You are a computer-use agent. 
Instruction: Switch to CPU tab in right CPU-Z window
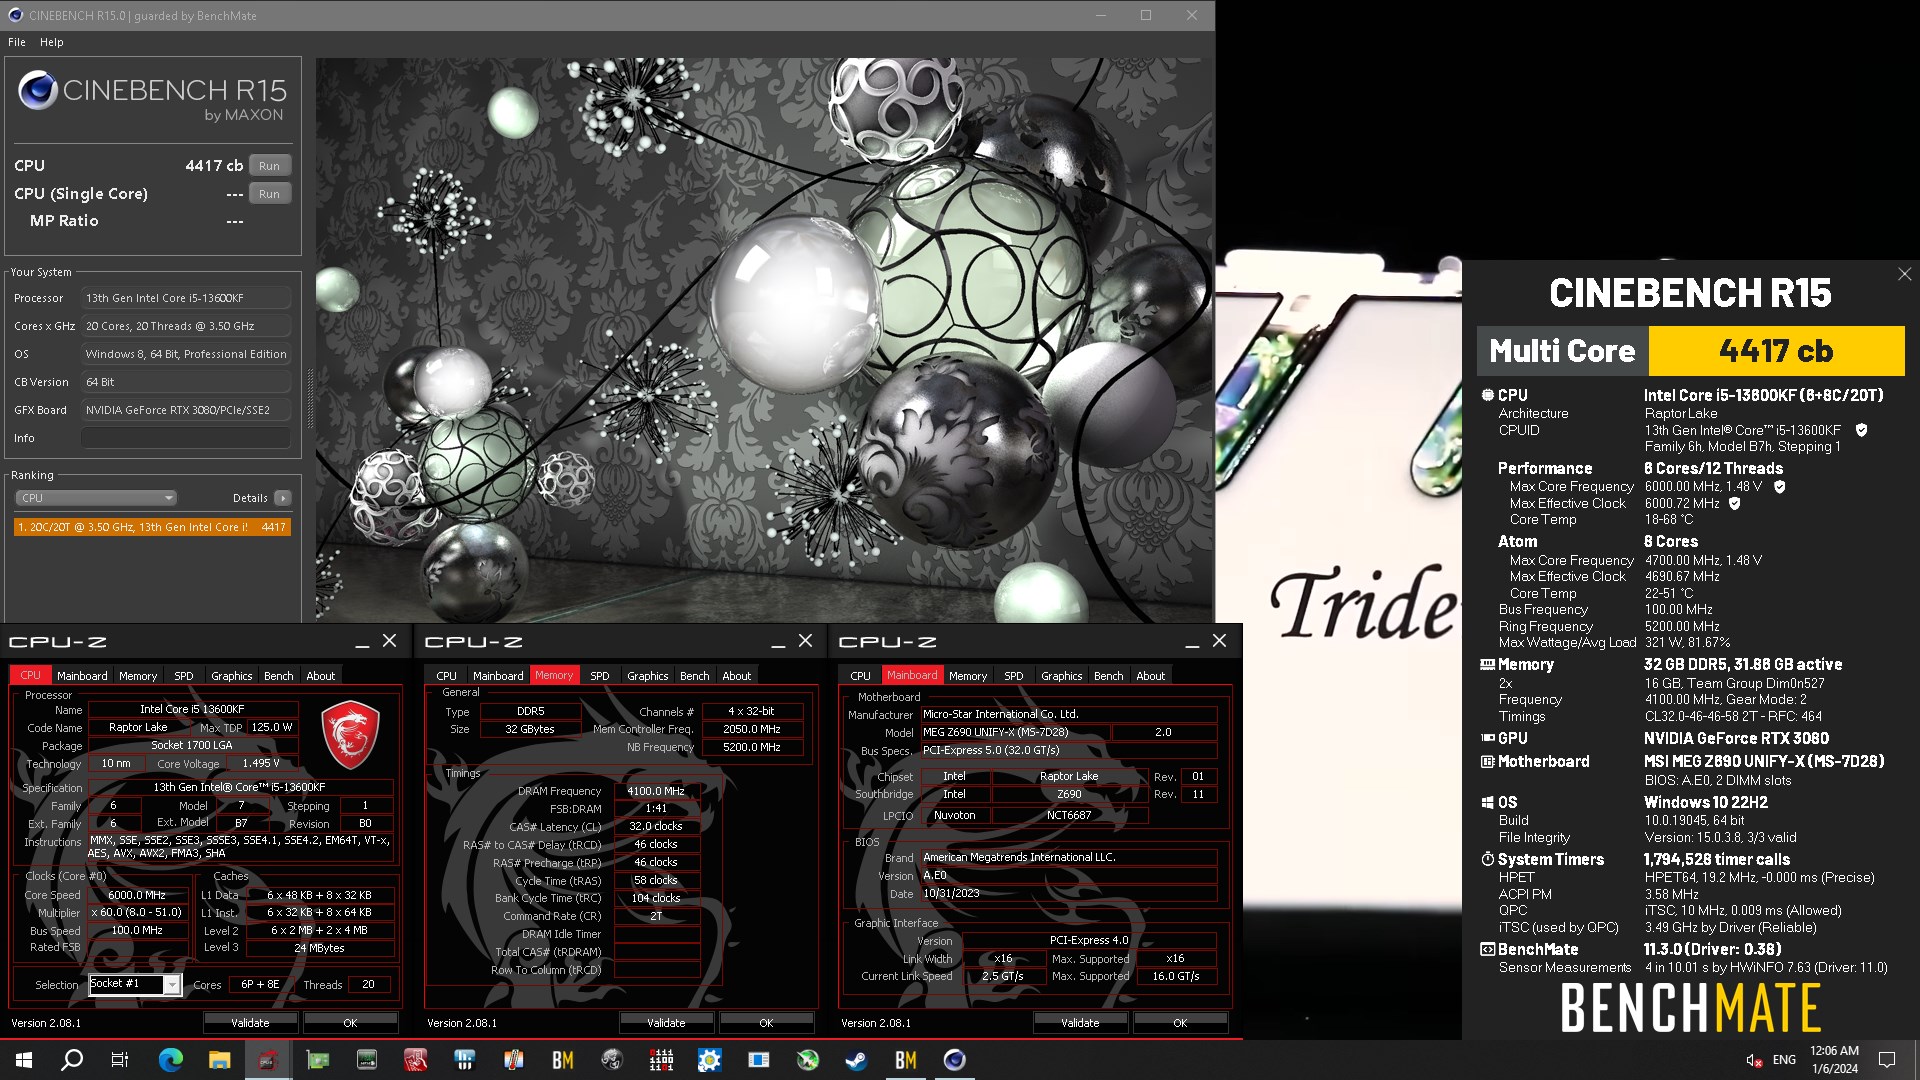pyautogui.click(x=860, y=676)
